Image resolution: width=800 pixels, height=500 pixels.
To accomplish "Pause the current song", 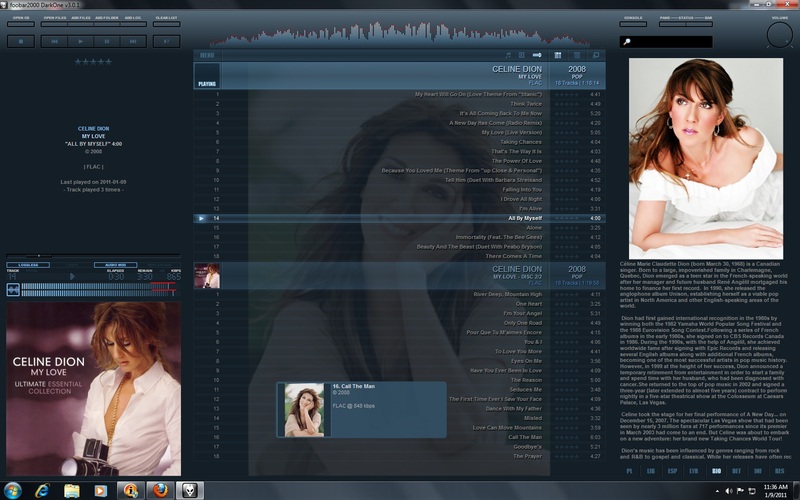I will (x=107, y=41).
